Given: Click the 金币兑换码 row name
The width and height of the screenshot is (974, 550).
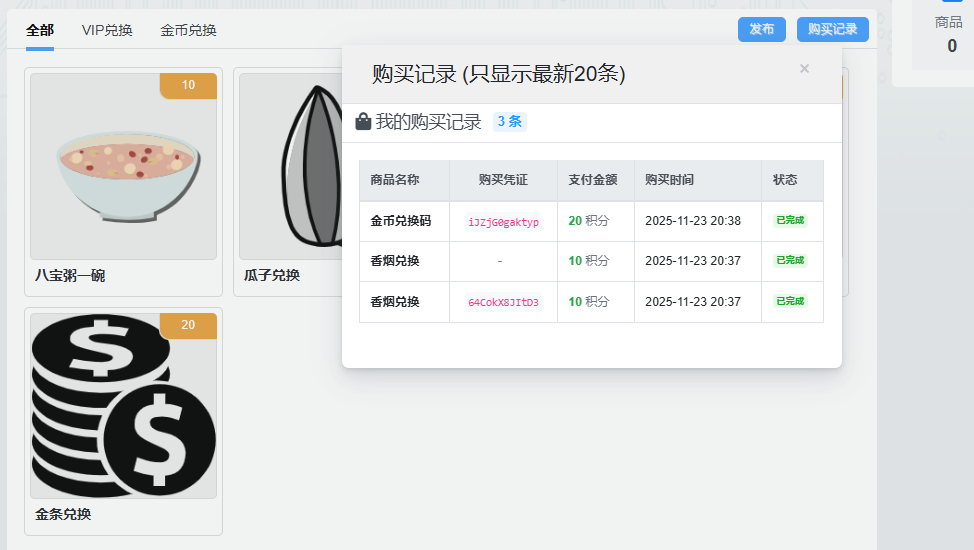Looking at the screenshot, I should [x=401, y=220].
